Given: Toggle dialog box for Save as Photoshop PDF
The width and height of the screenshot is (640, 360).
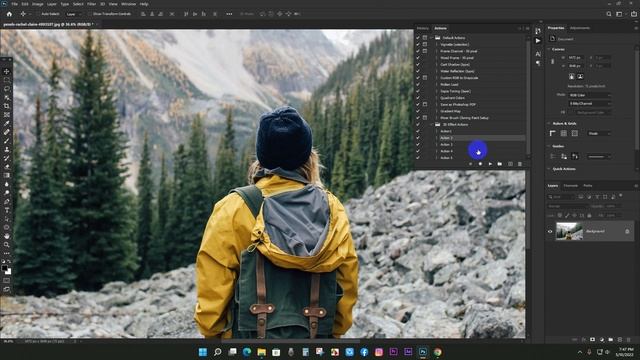Looking at the screenshot, I should click(x=425, y=104).
